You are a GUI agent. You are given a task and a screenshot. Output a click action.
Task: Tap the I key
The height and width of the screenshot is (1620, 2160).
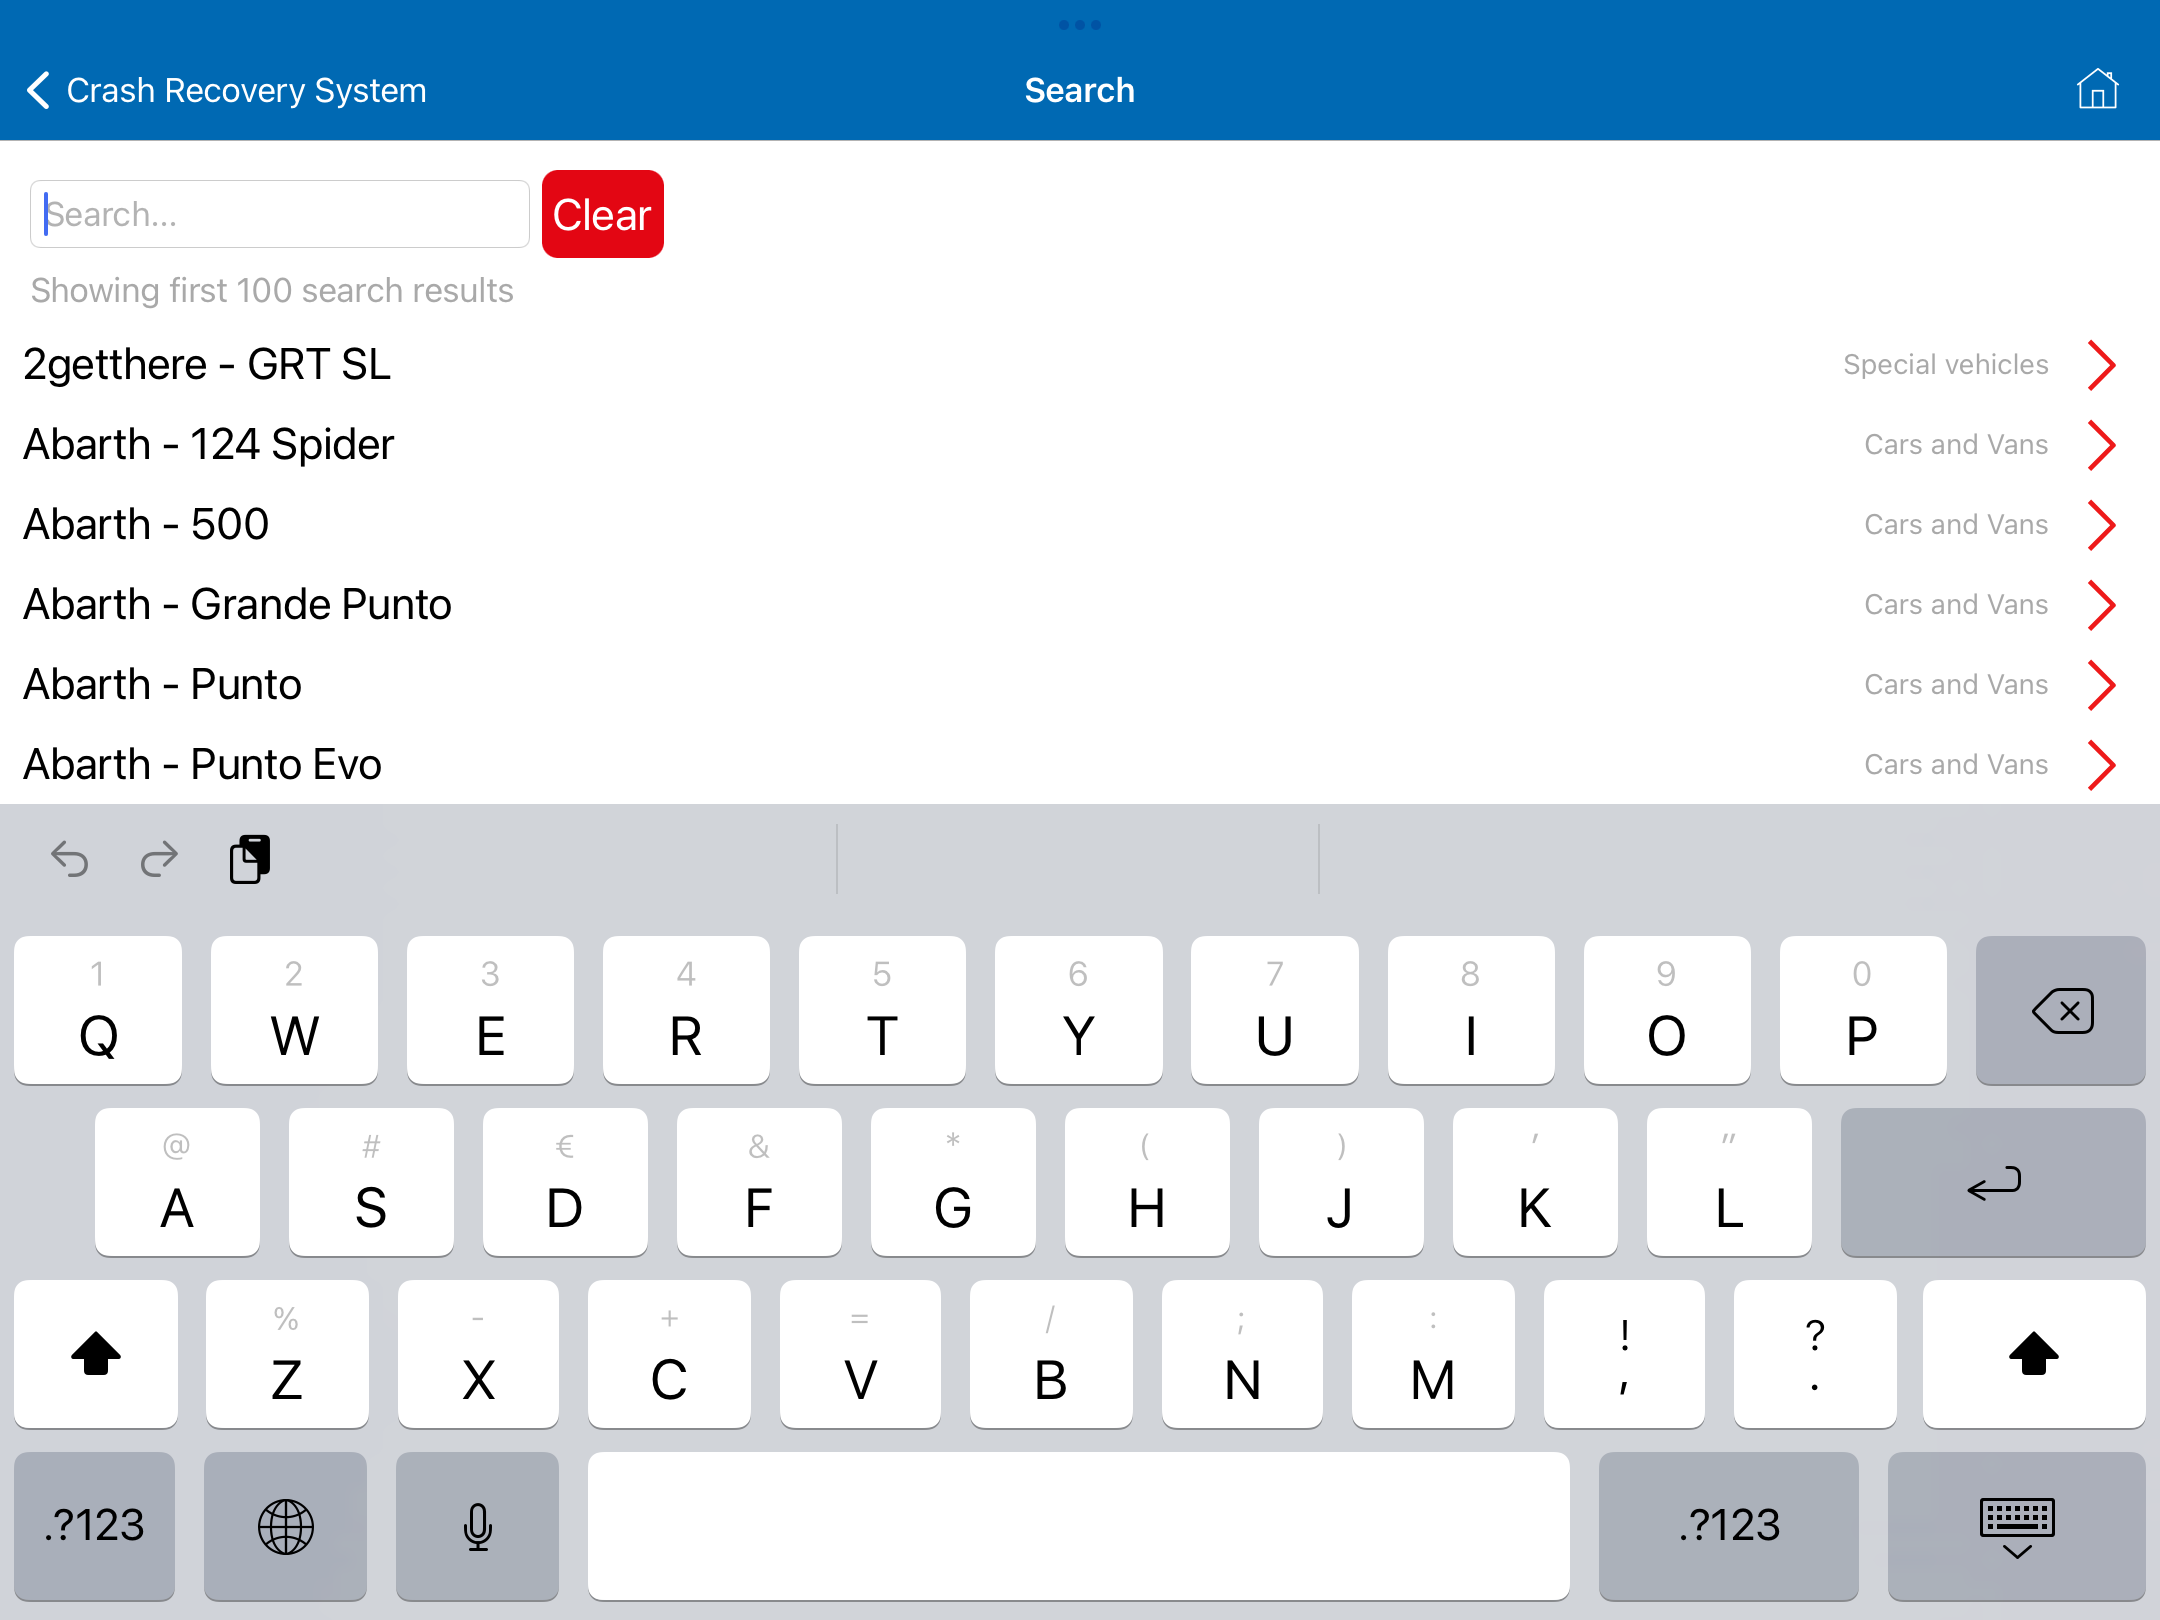coord(1471,1010)
